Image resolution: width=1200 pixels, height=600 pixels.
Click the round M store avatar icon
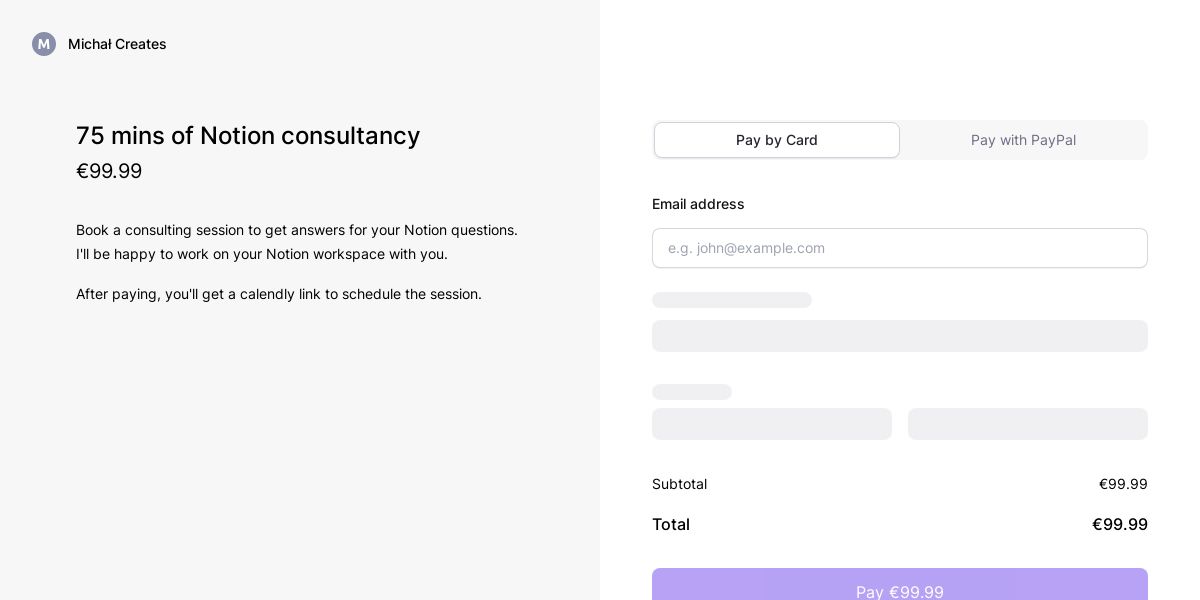(x=44, y=44)
